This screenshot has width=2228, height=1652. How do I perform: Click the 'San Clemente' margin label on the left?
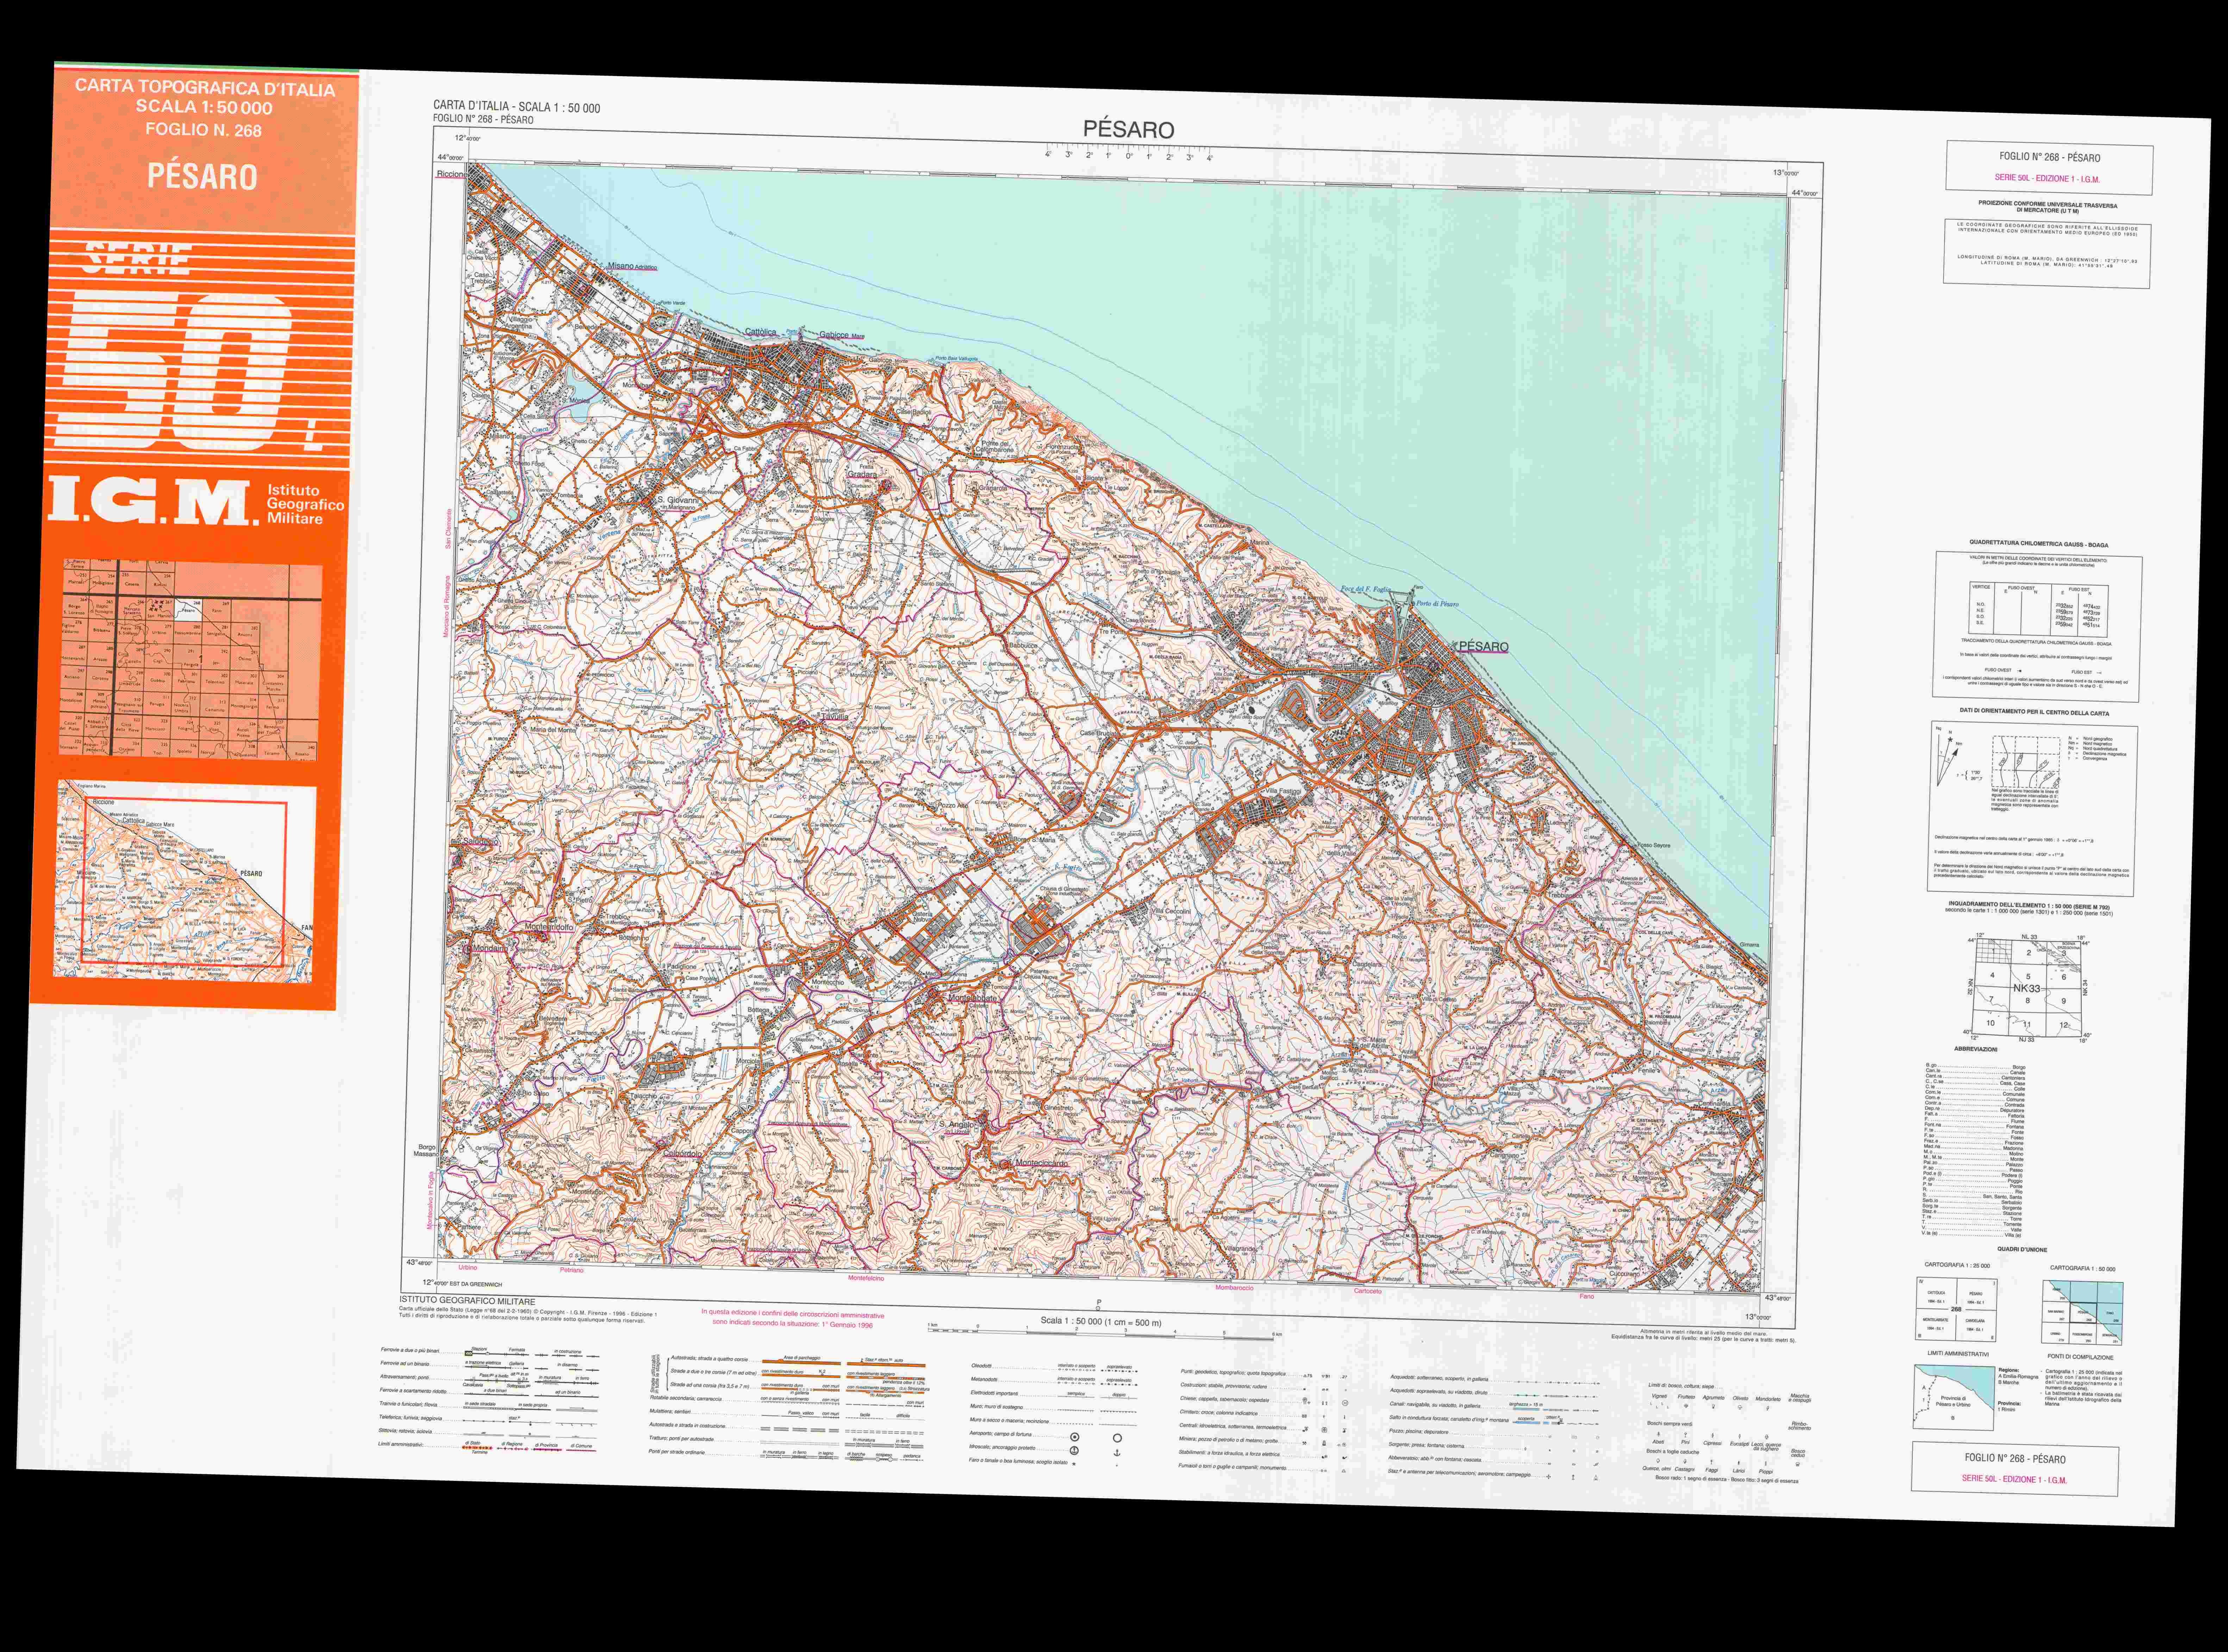pyautogui.click(x=449, y=529)
